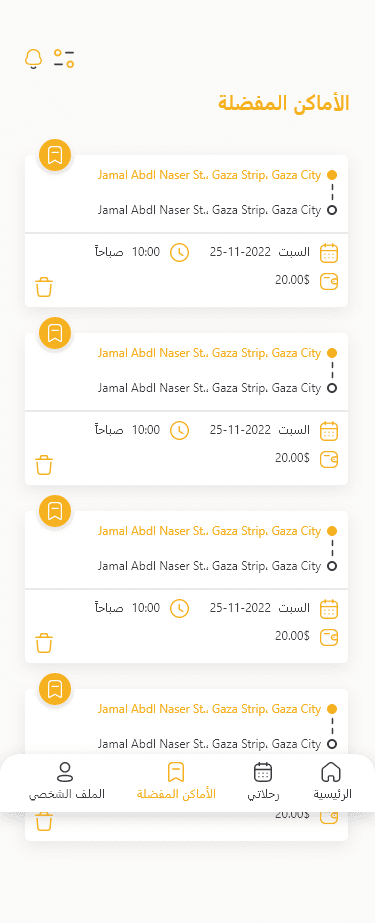Unbookmark the fourth favorite card
Viewport: 375px width, 923px height.
pos(55,689)
